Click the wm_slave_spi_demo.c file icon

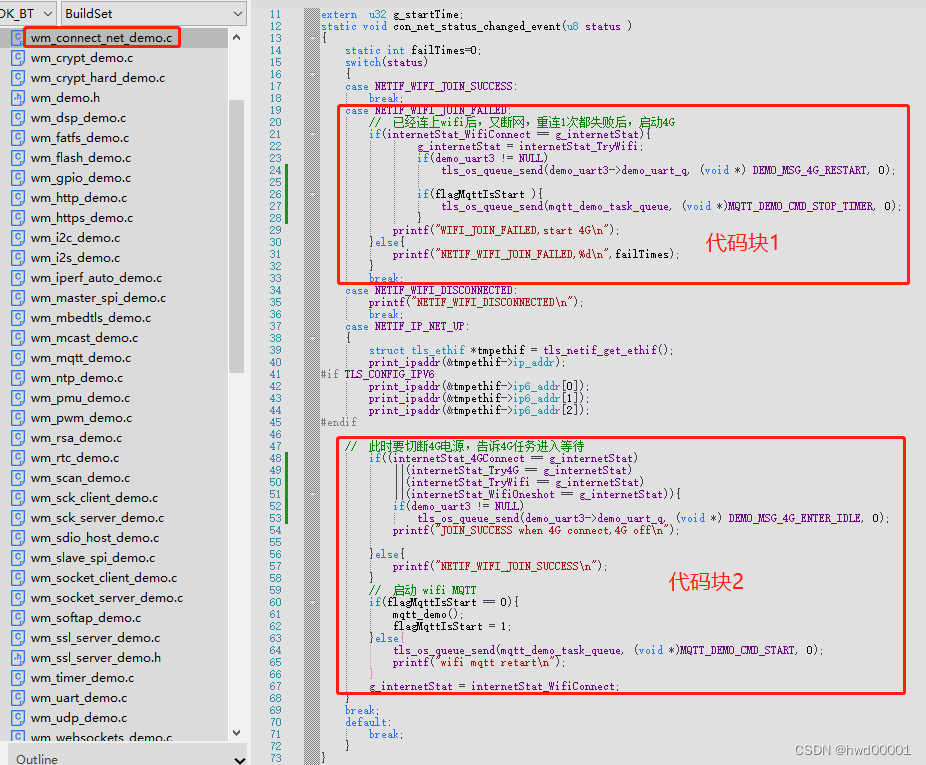pyautogui.click(x=18, y=558)
